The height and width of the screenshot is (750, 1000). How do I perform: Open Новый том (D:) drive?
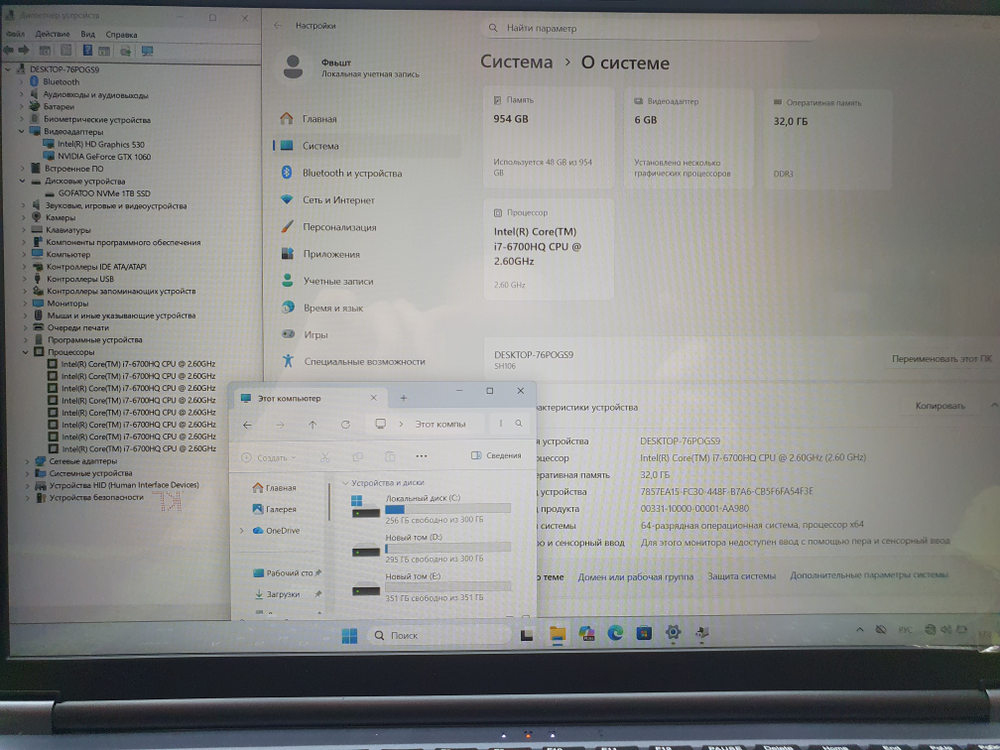tap(431, 547)
